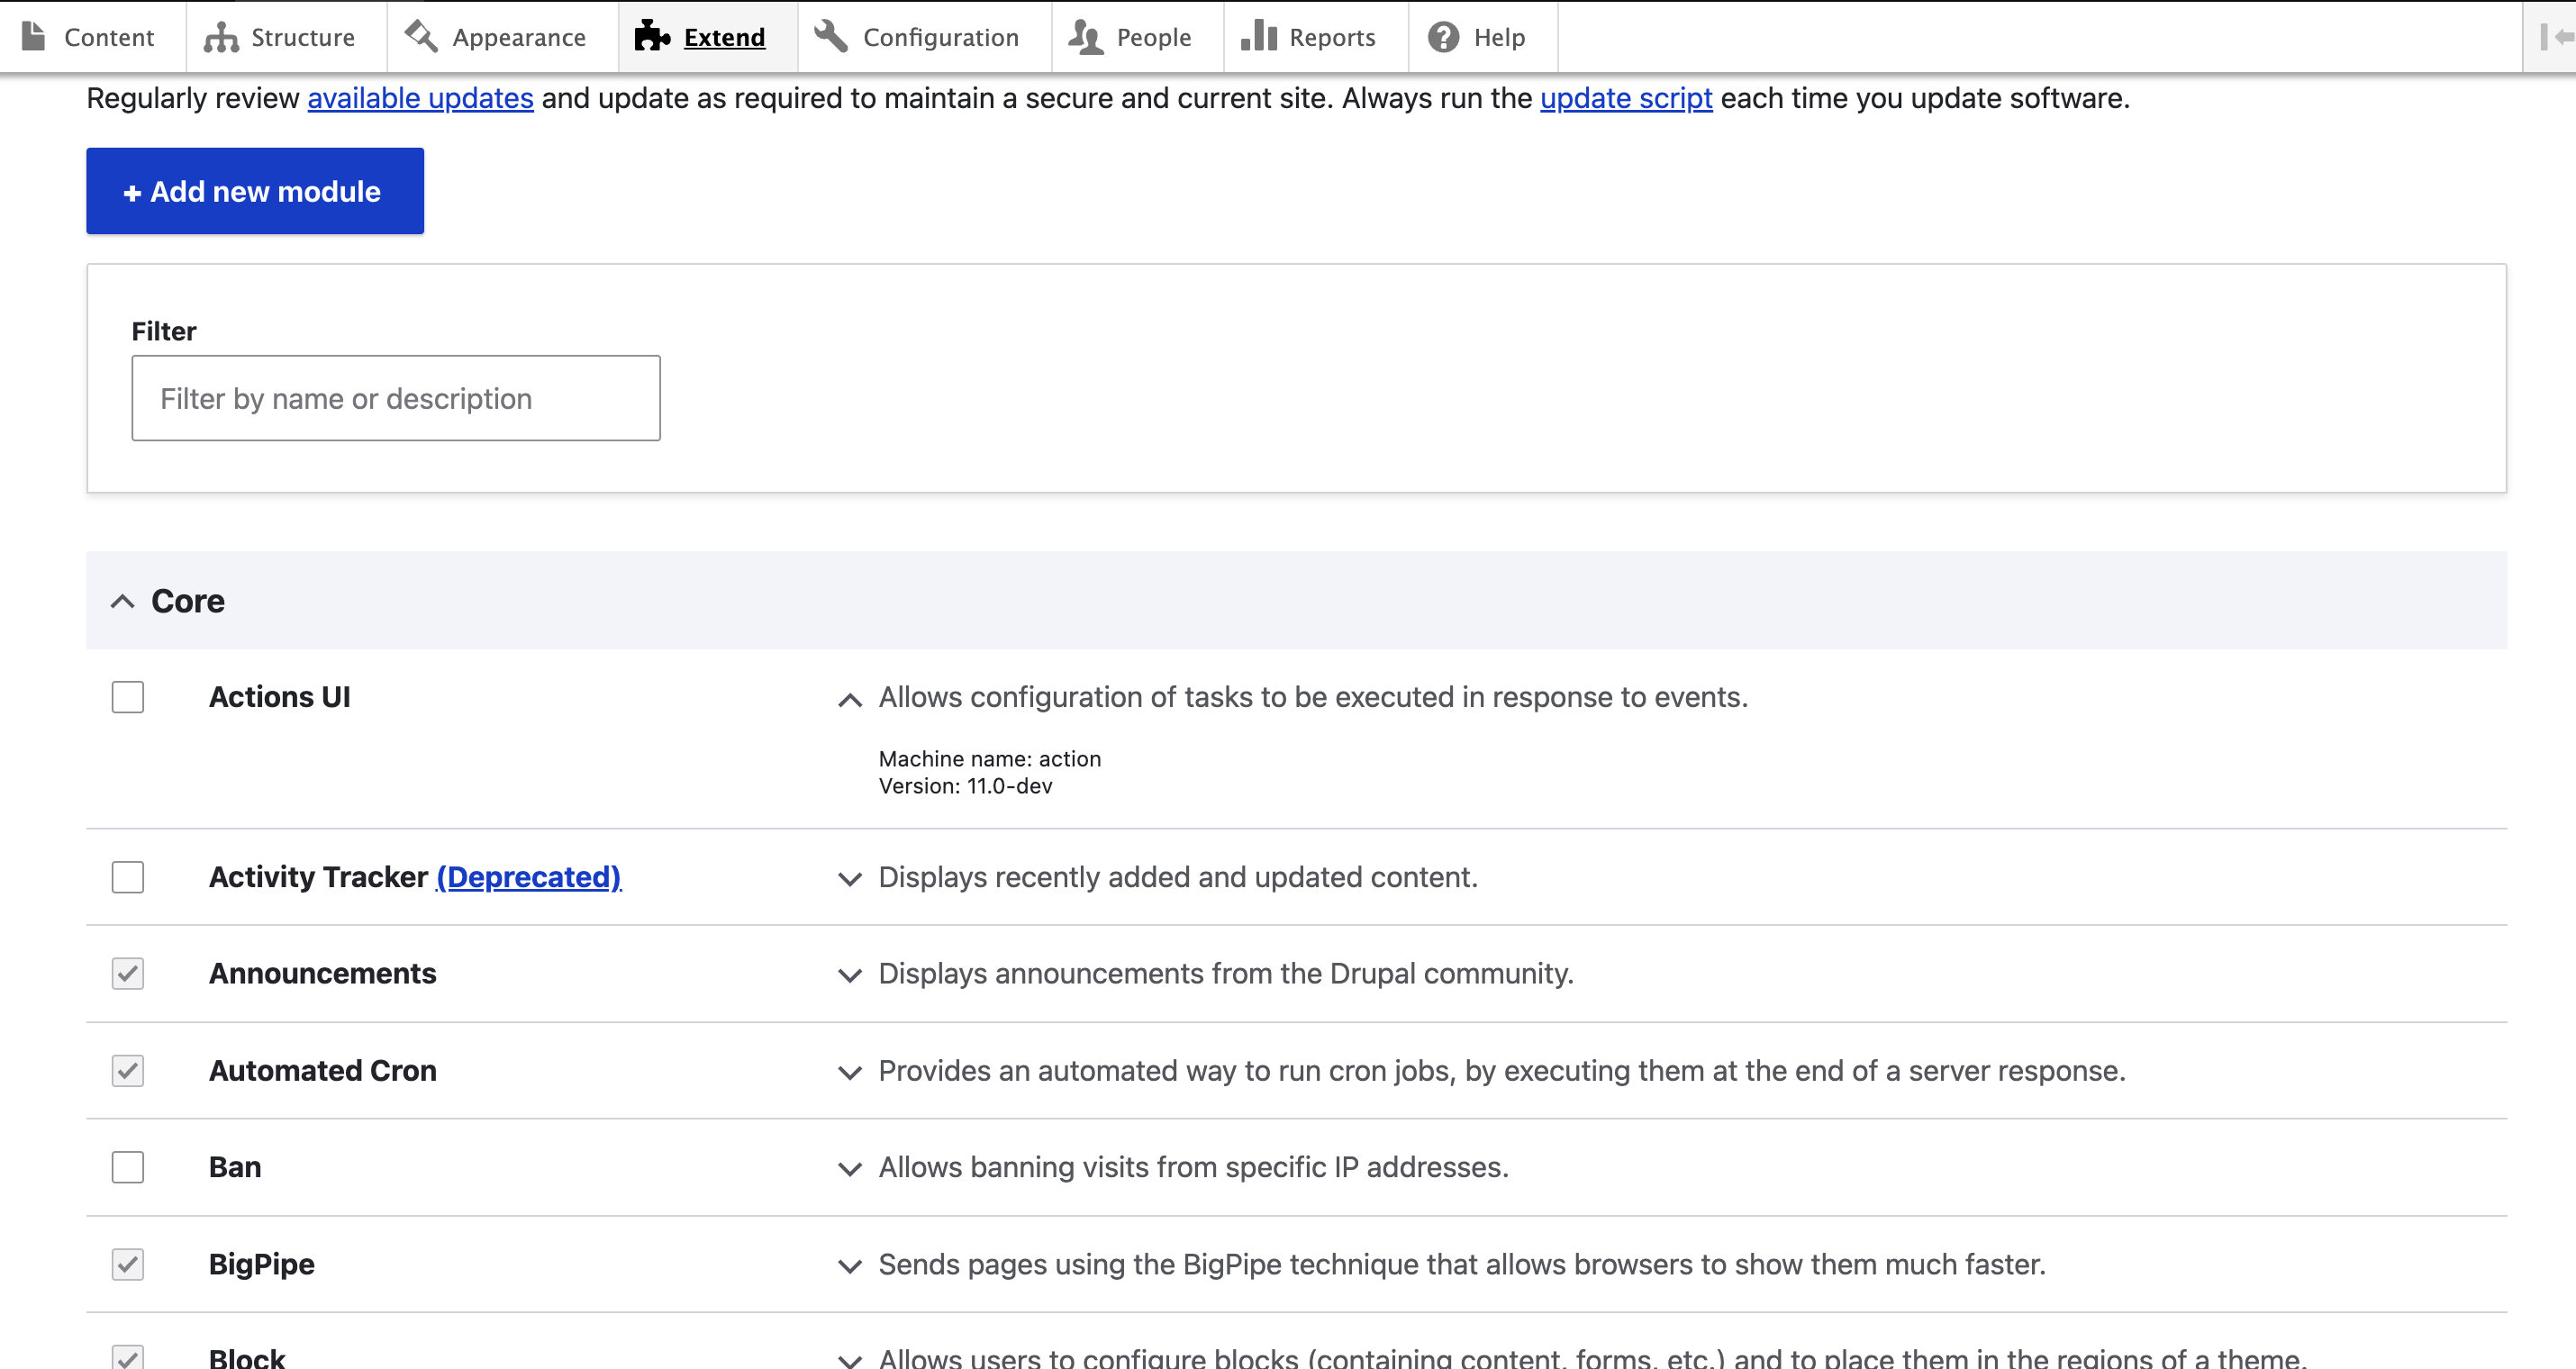Focus the Filter by name or description field
The image size is (2576, 1369).
(396, 398)
